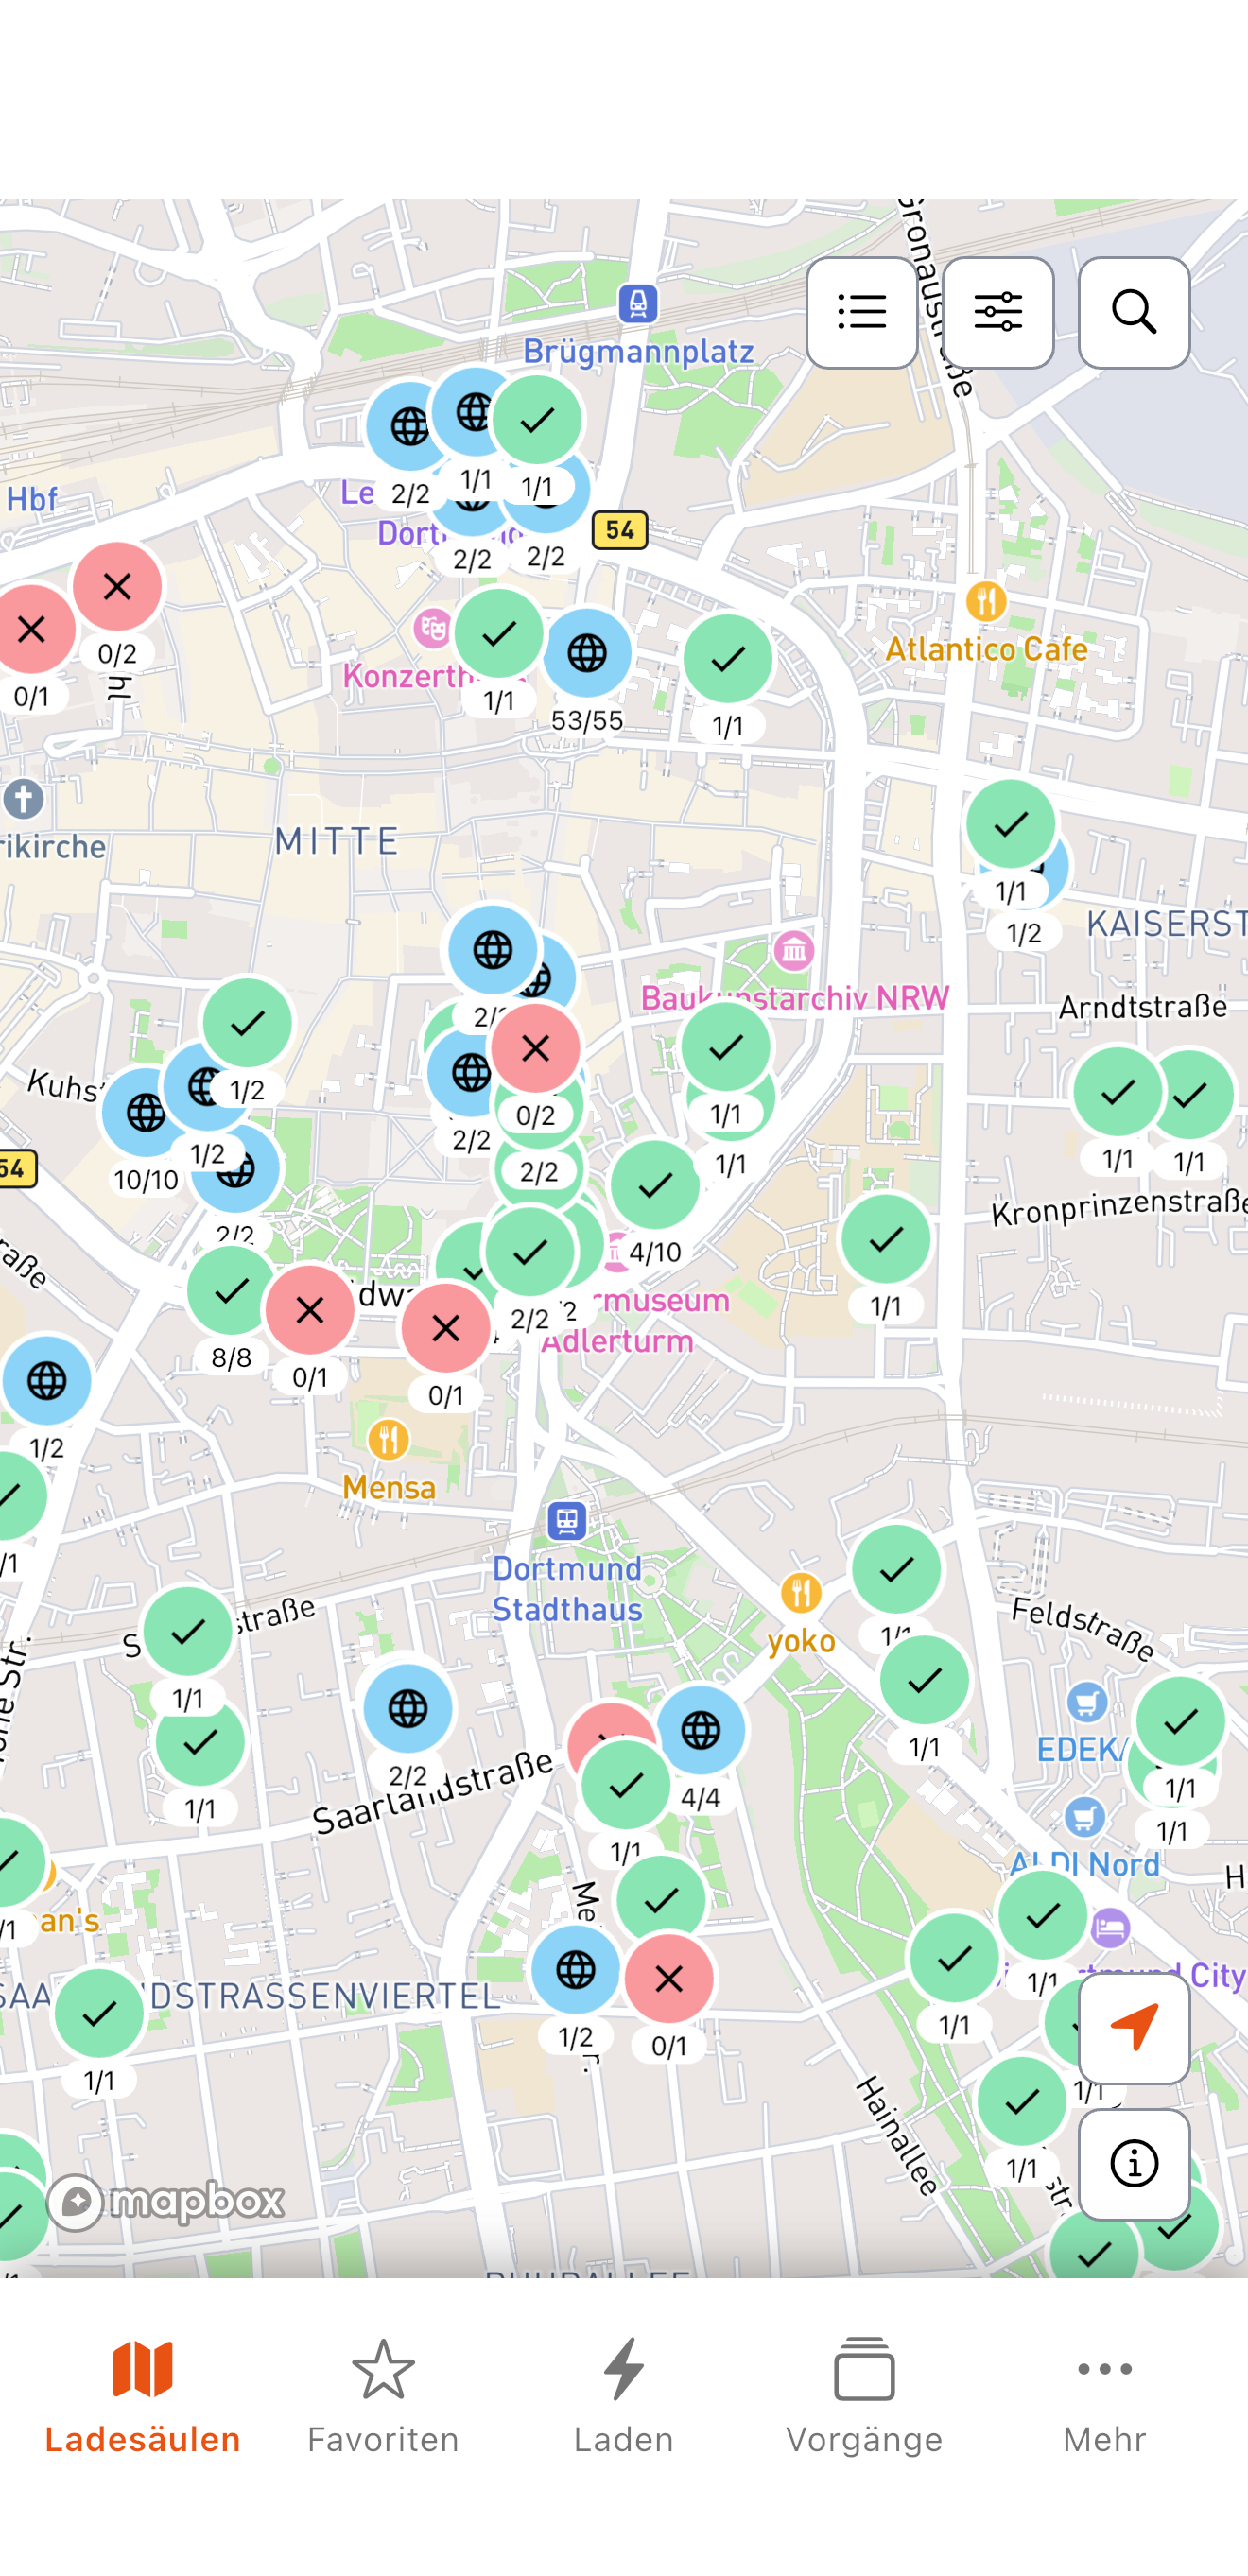This screenshot has width=1248, height=2576.
Task: Select 1/1 marker beside Konzerthaus
Action: pyautogui.click(x=499, y=634)
